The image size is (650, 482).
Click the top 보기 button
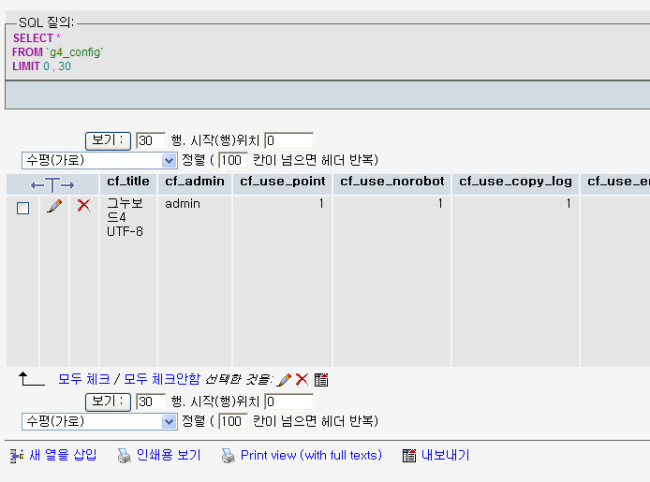(108, 140)
